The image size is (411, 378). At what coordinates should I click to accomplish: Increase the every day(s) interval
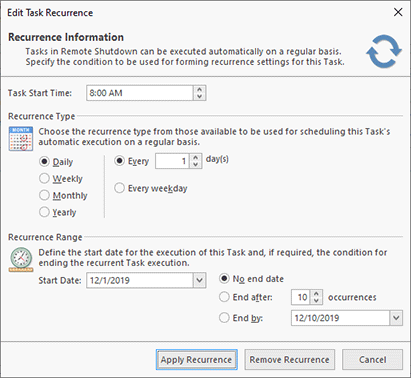196,158
